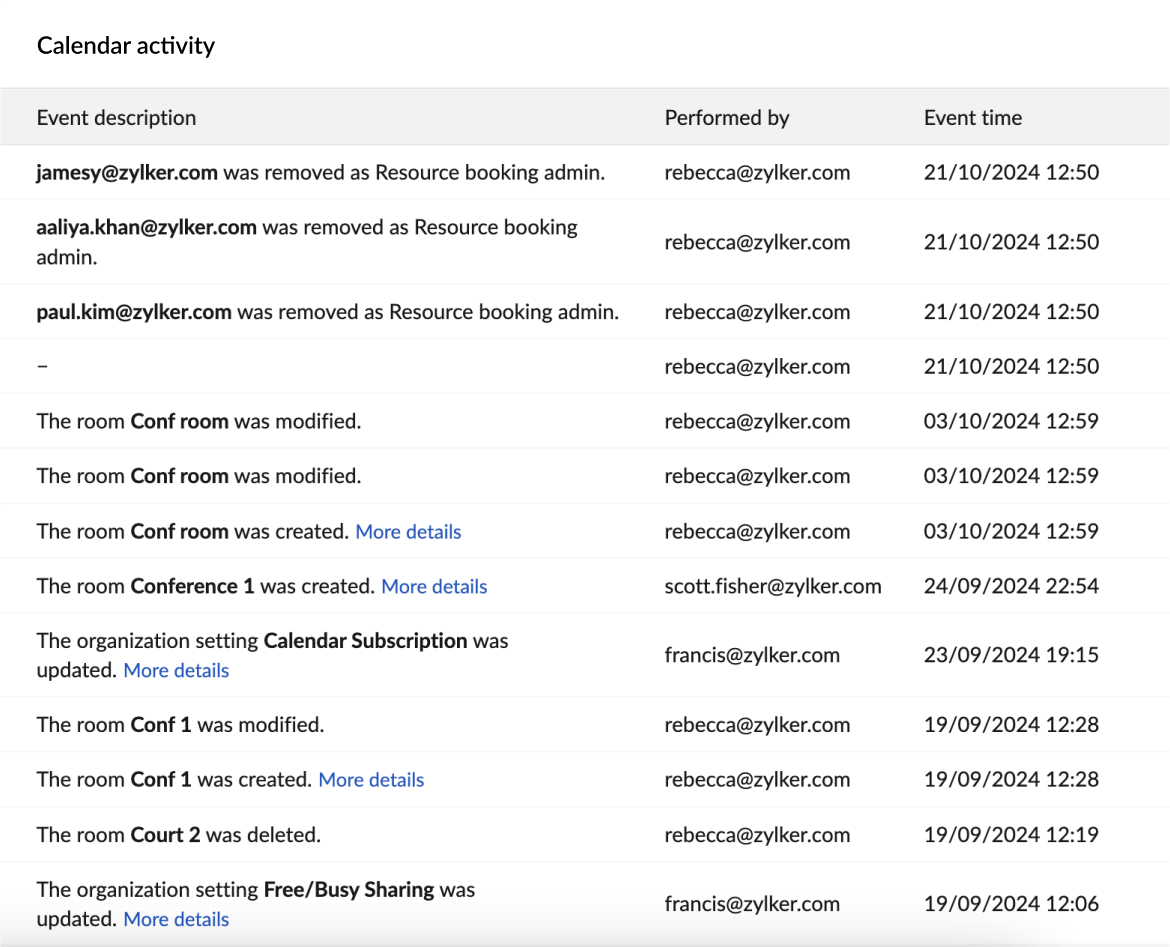Select the jamesy@zylker.com bold email text
Image resolution: width=1170 pixels, height=947 pixels.
(x=127, y=173)
